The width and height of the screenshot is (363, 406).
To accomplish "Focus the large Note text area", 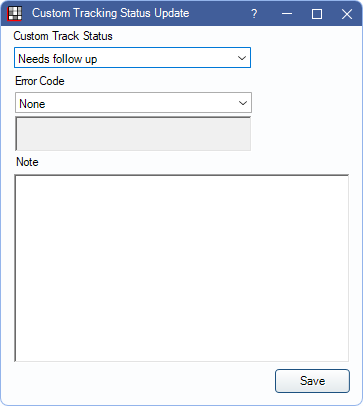I will pyautogui.click(x=182, y=268).
